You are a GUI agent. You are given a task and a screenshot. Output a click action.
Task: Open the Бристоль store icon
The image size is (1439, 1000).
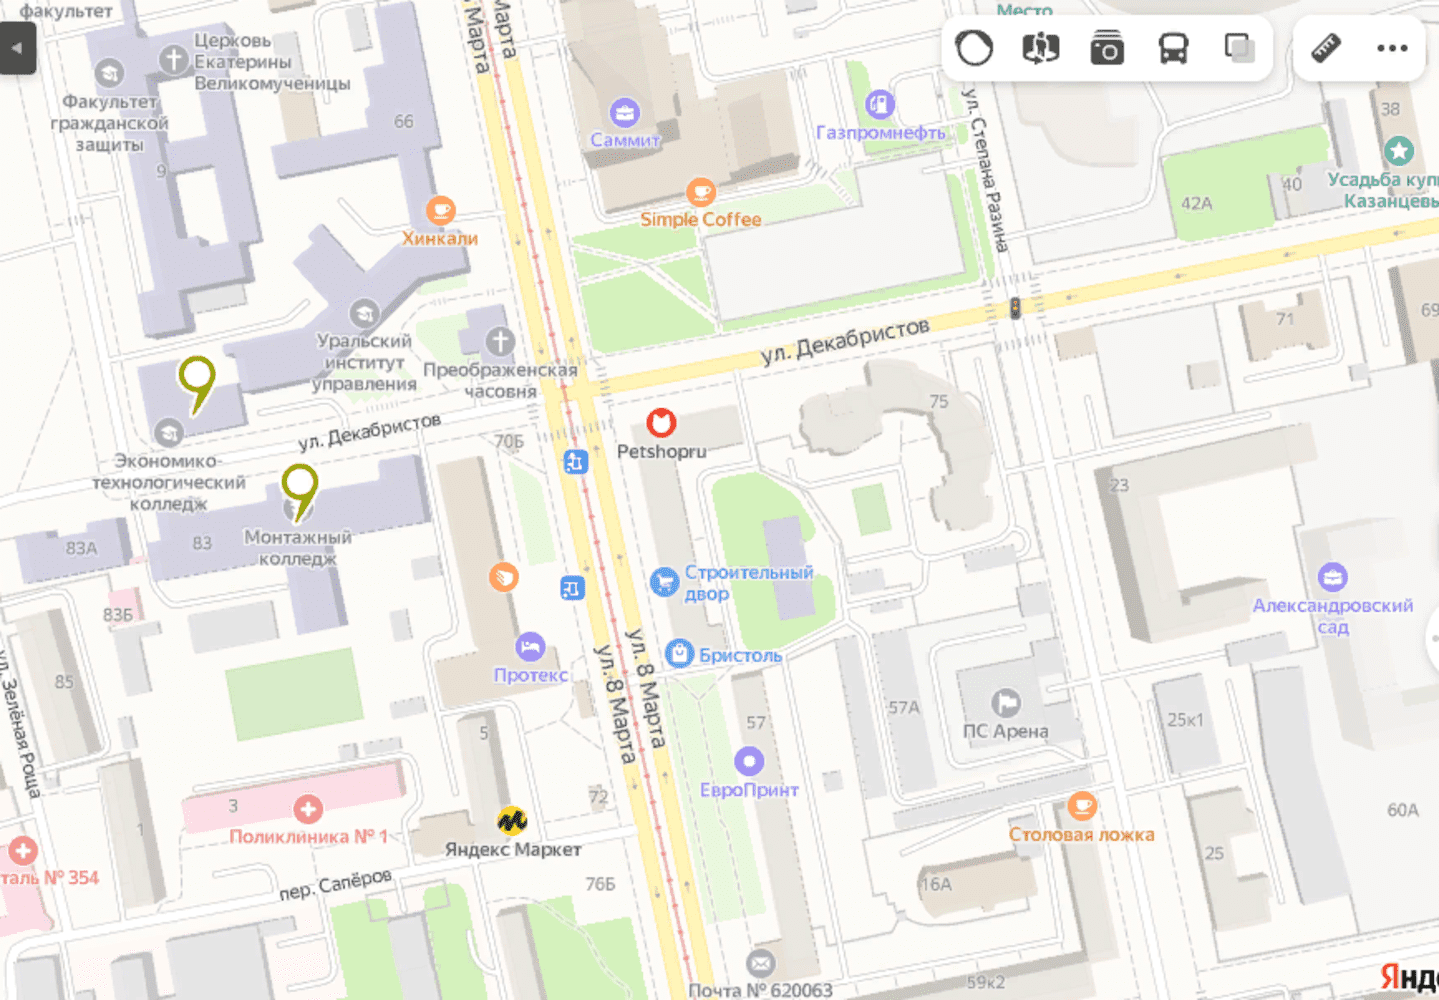click(680, 654)
